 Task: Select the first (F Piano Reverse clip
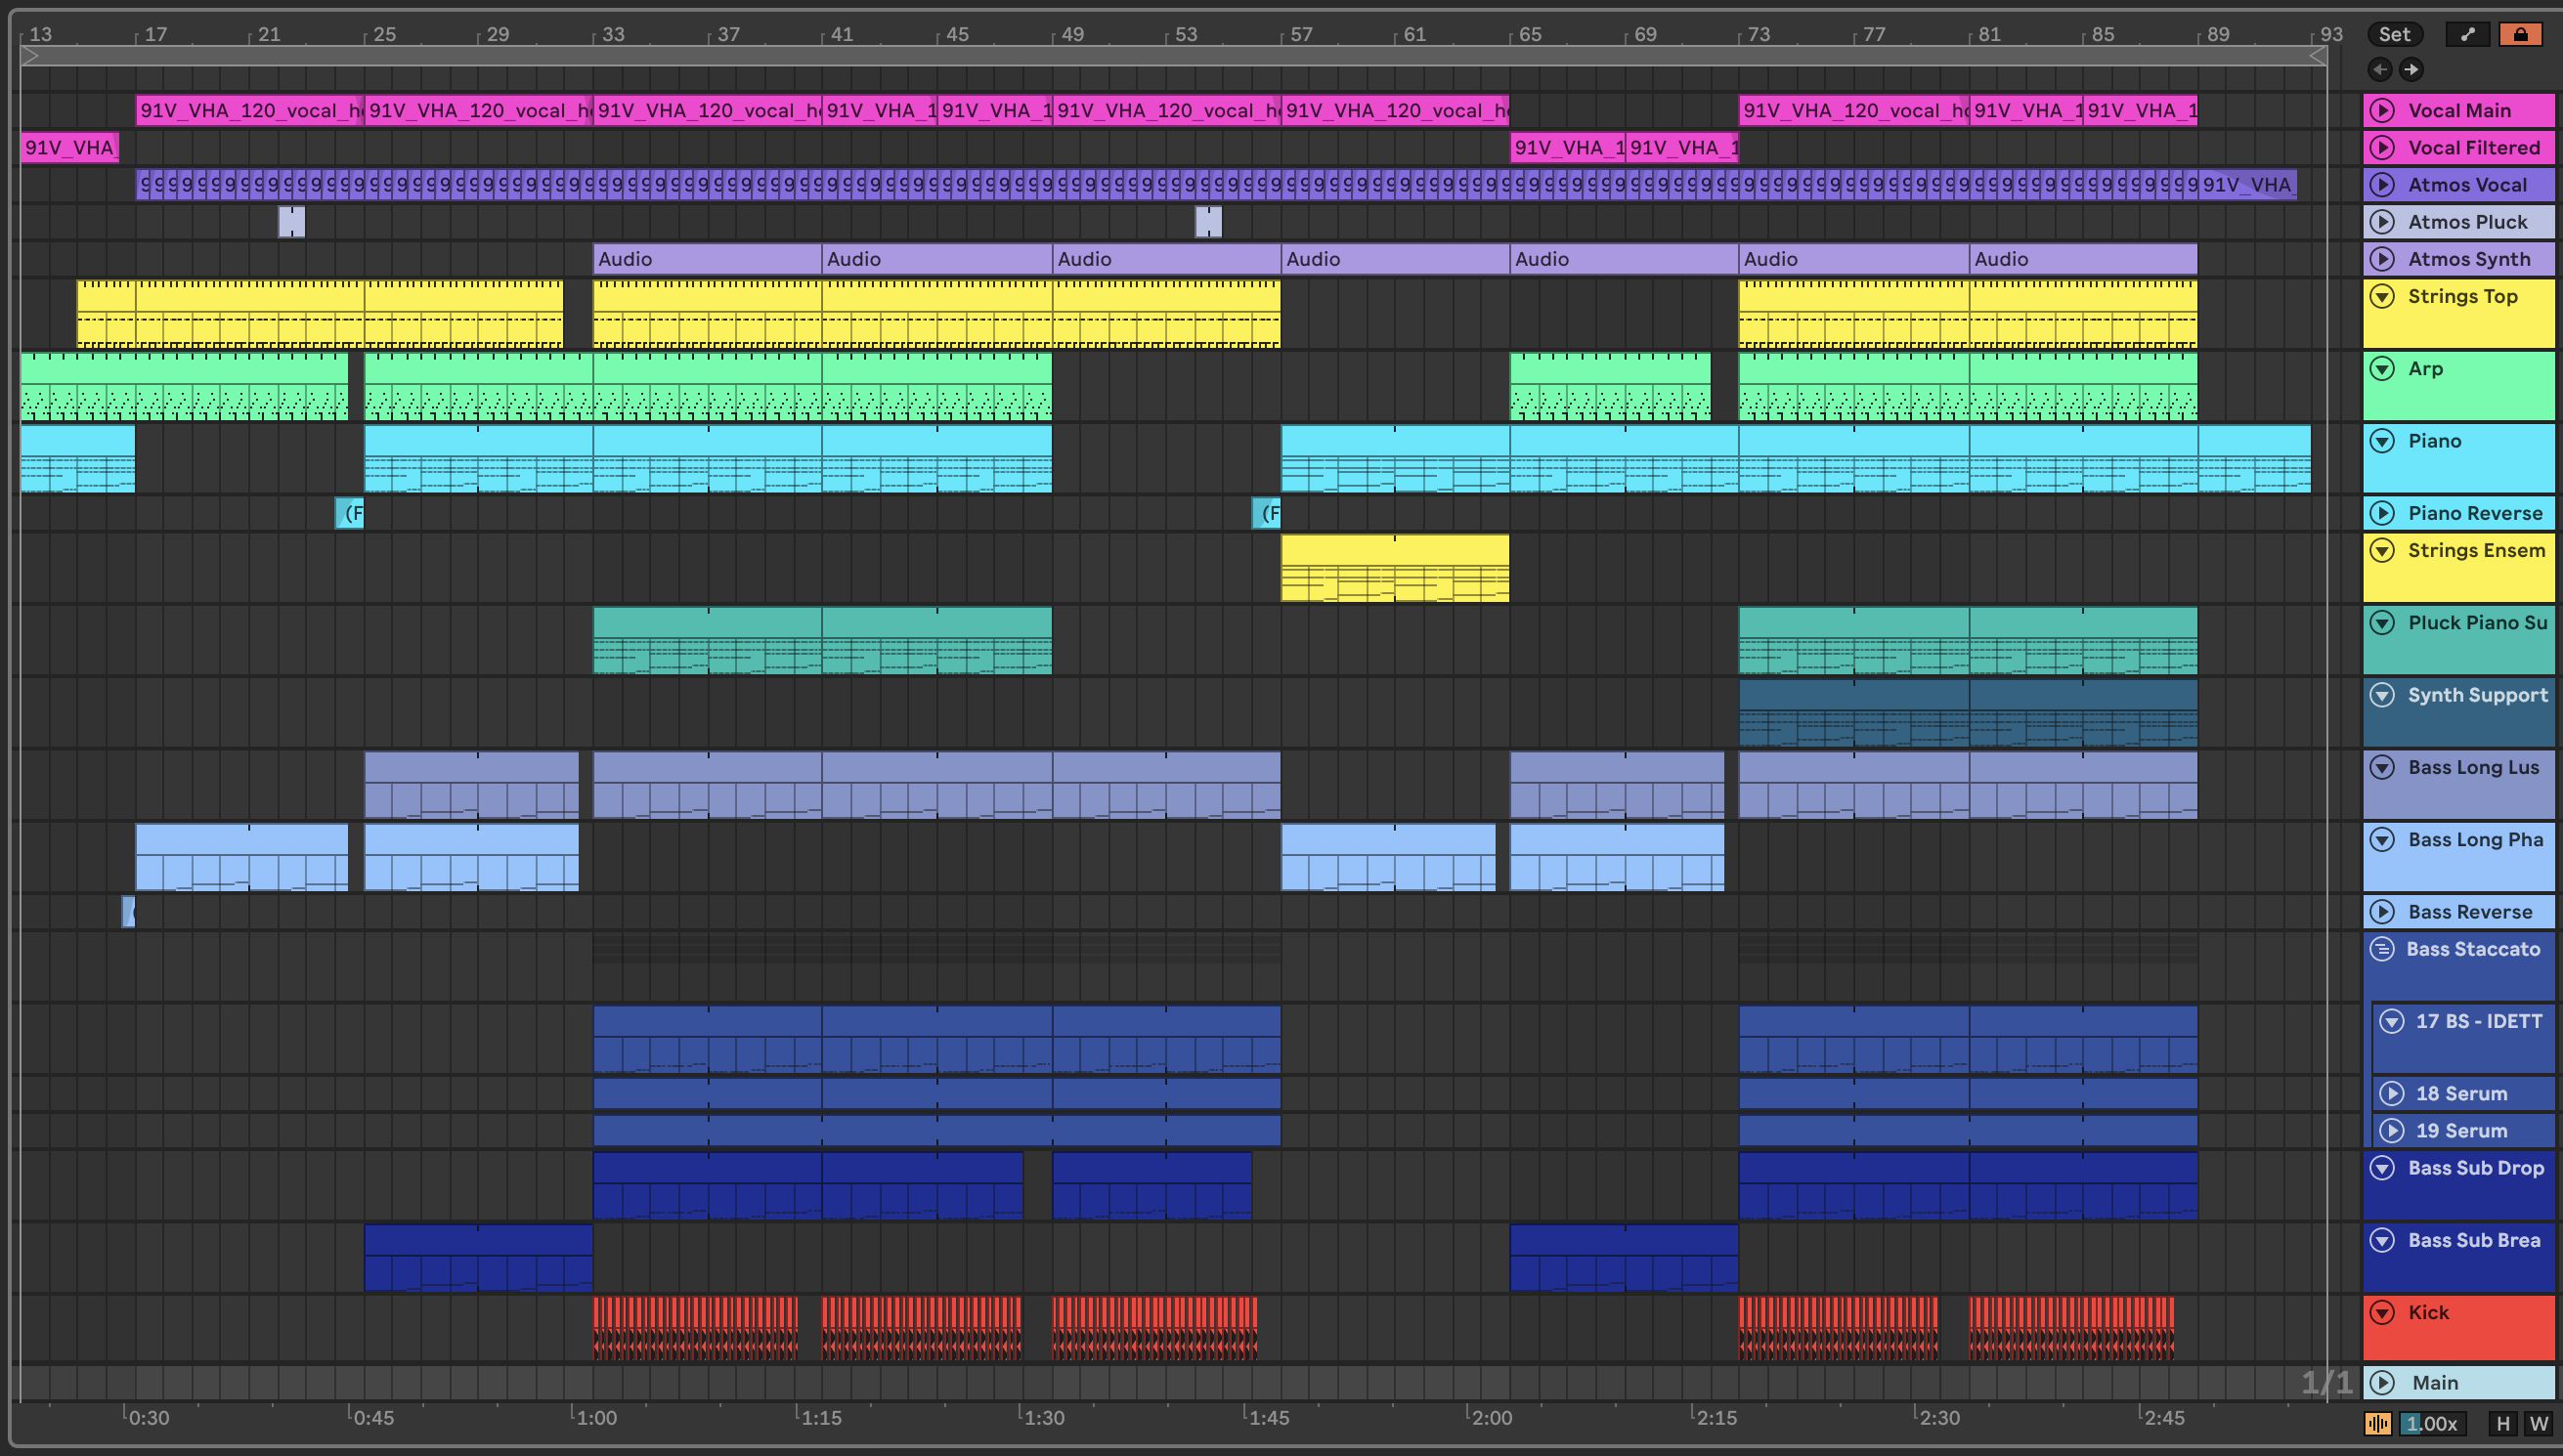pos(349,513)
